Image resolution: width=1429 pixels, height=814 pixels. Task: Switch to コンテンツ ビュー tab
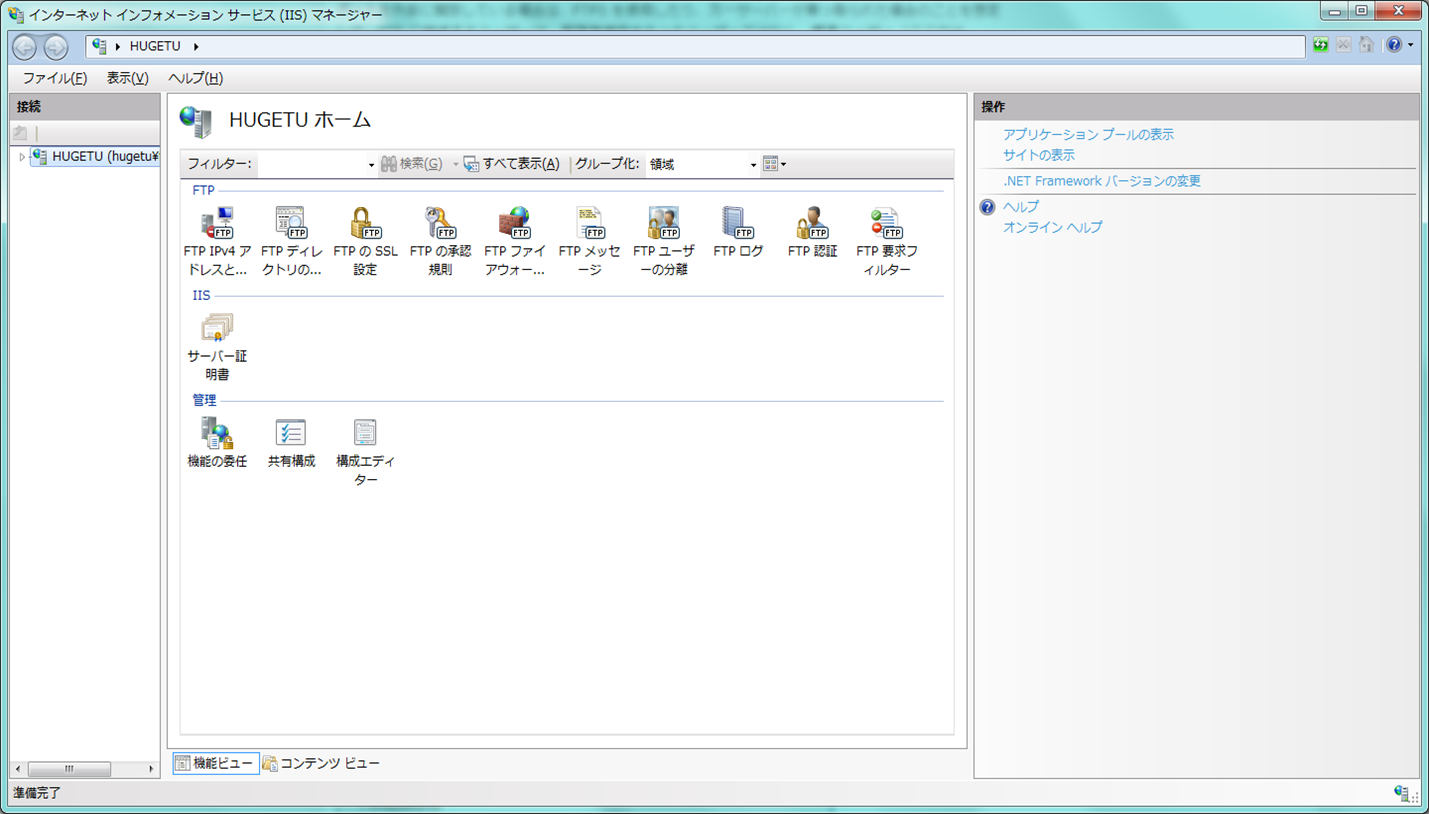[x=321, y=763]
